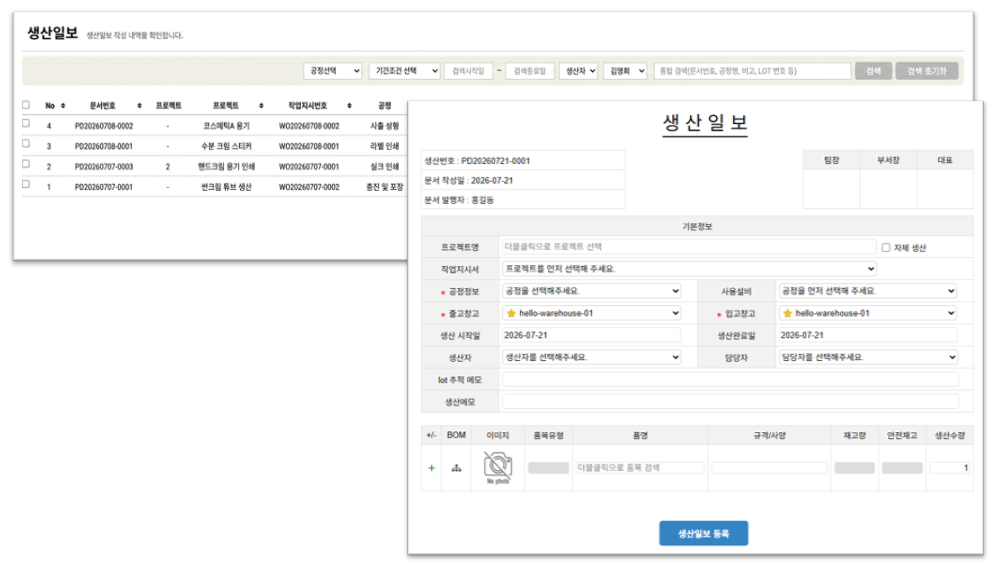The image size is (996, 566).
Task: Click work order WO20260707-0002
Action: tap(309, 187)
